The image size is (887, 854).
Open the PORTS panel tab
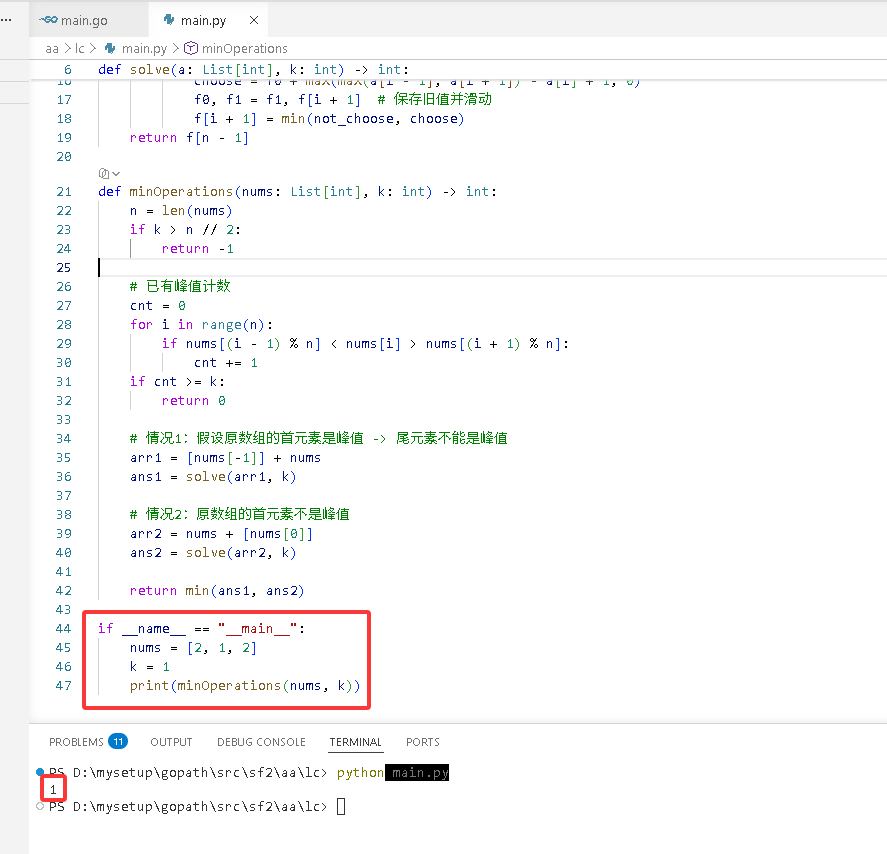click(x=423, y=741)
